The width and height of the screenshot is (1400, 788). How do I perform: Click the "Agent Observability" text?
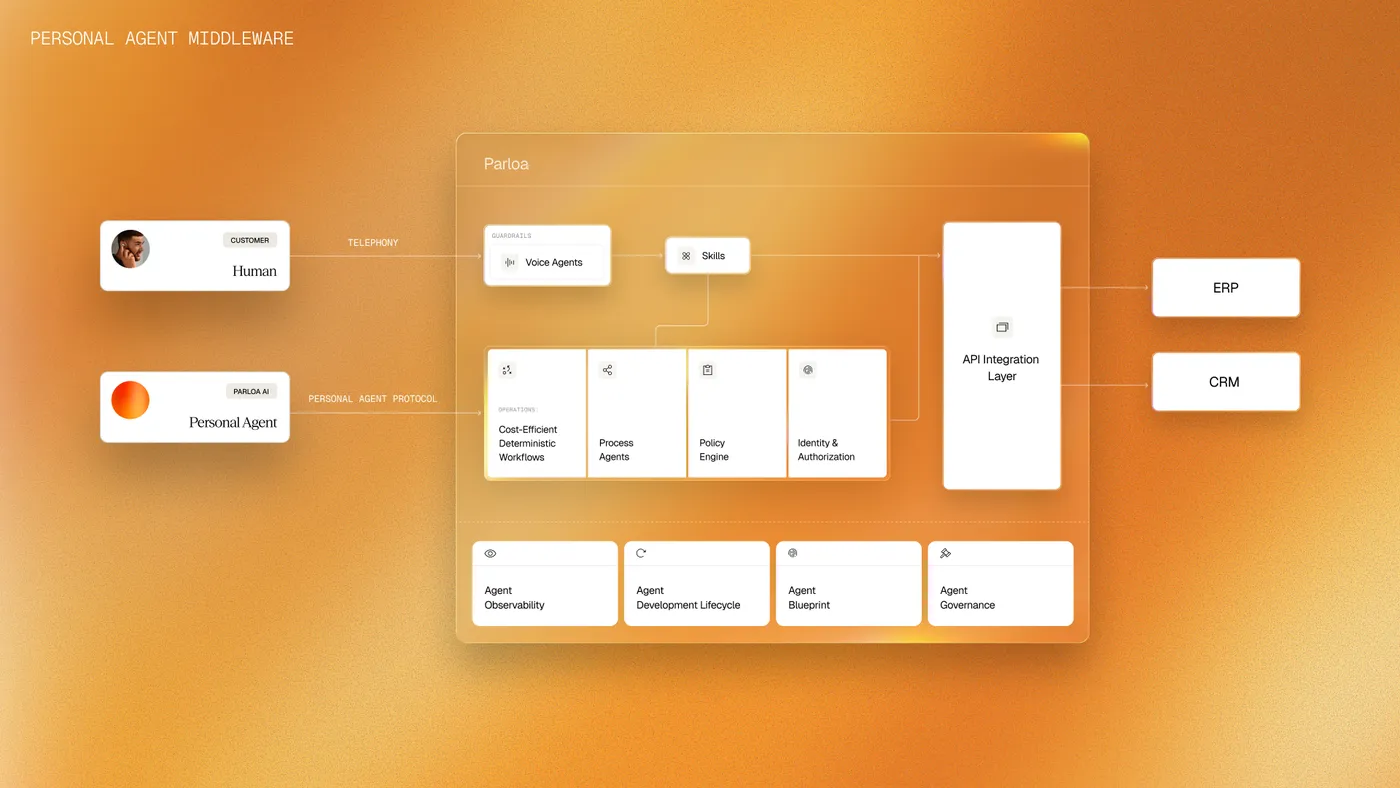[x=514, y=598]
